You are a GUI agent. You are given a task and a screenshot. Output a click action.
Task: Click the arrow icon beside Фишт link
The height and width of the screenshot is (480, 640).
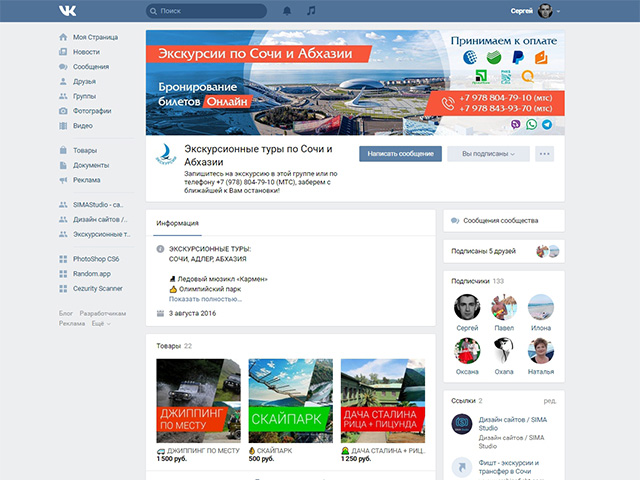pos(462,467)
